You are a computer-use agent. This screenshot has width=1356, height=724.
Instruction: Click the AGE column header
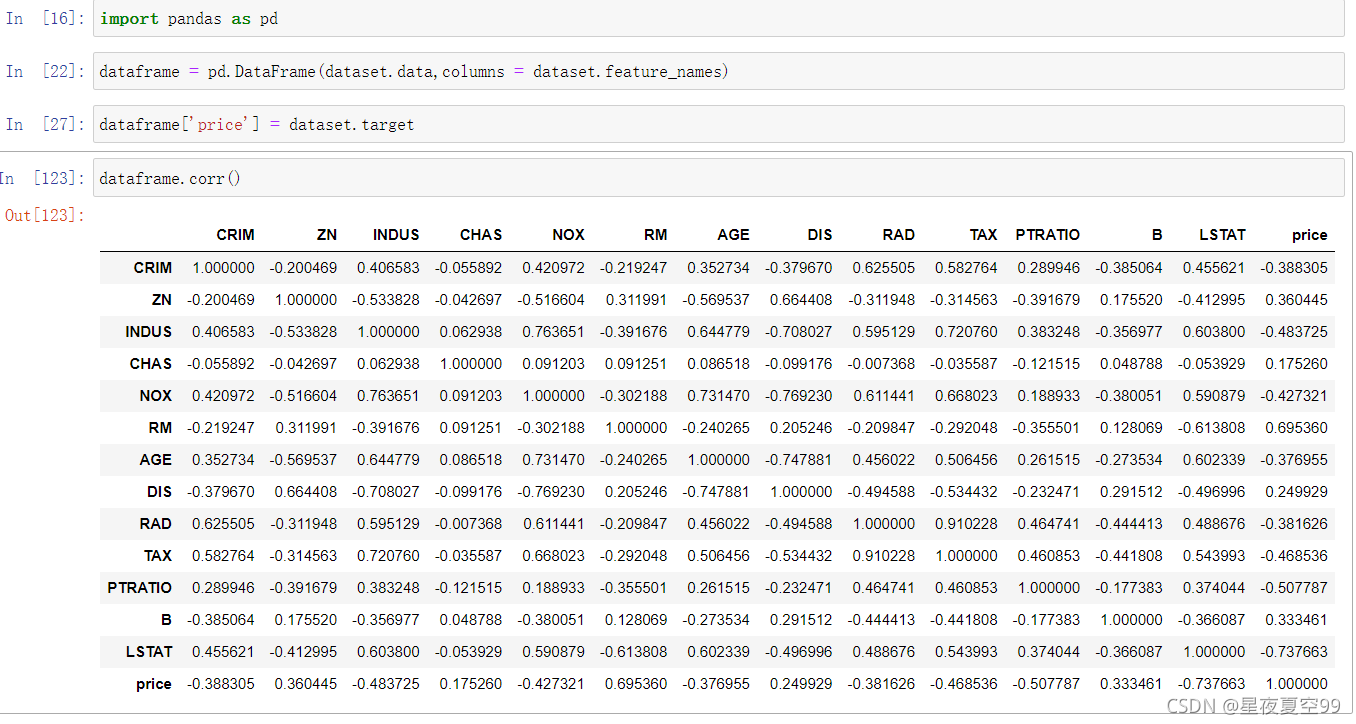[733, 235]
